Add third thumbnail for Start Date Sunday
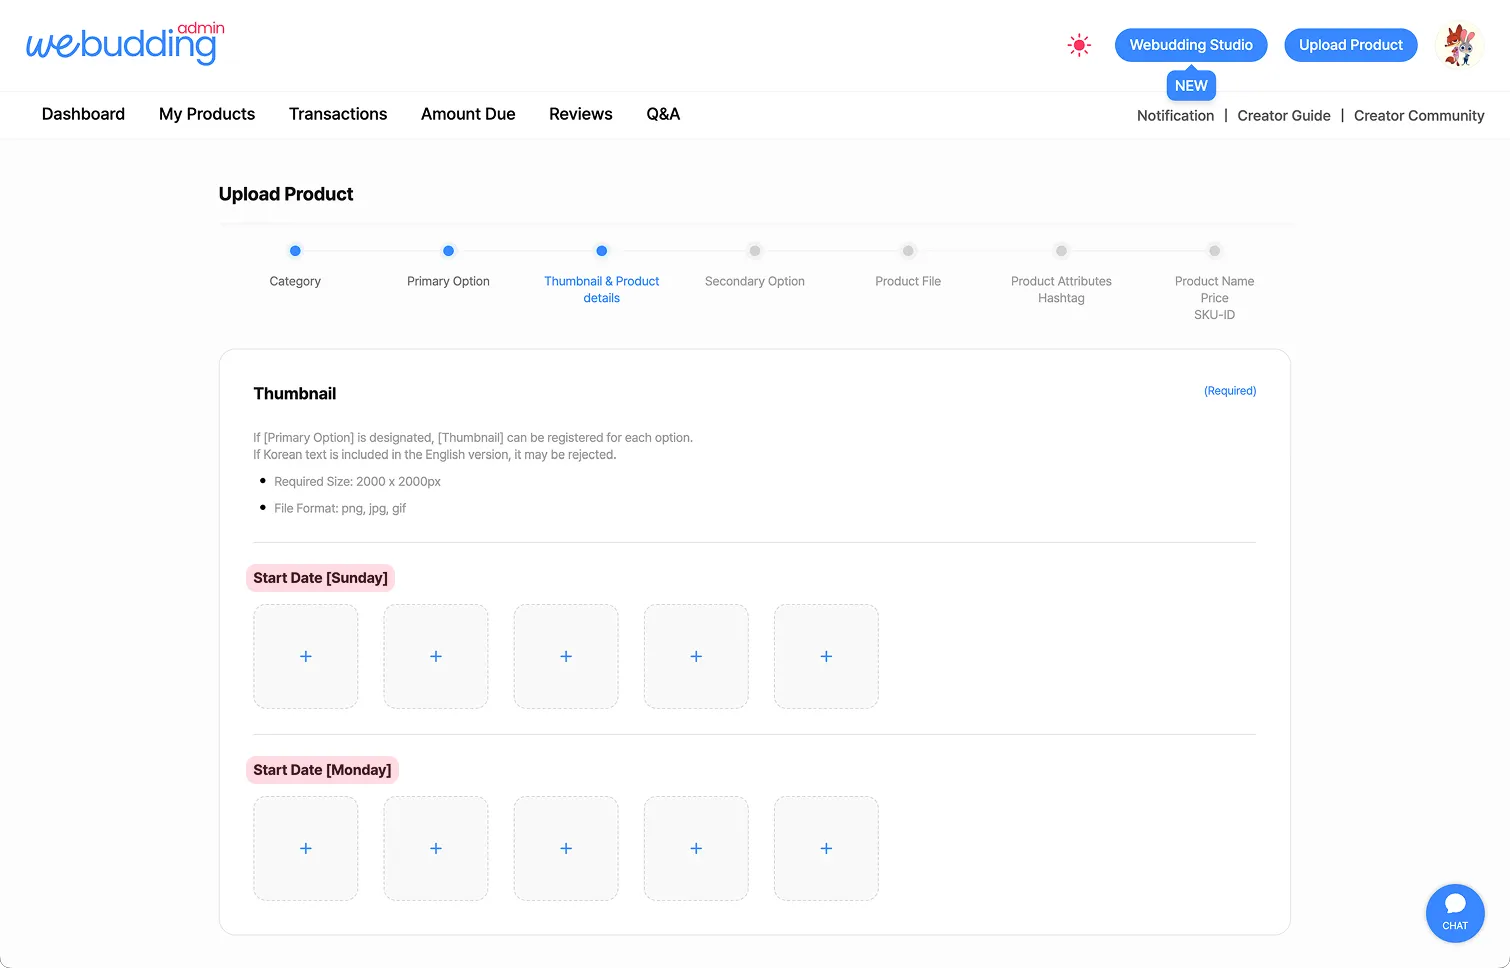This screenshot has width=1510, height=968. (x=566, y=656)
